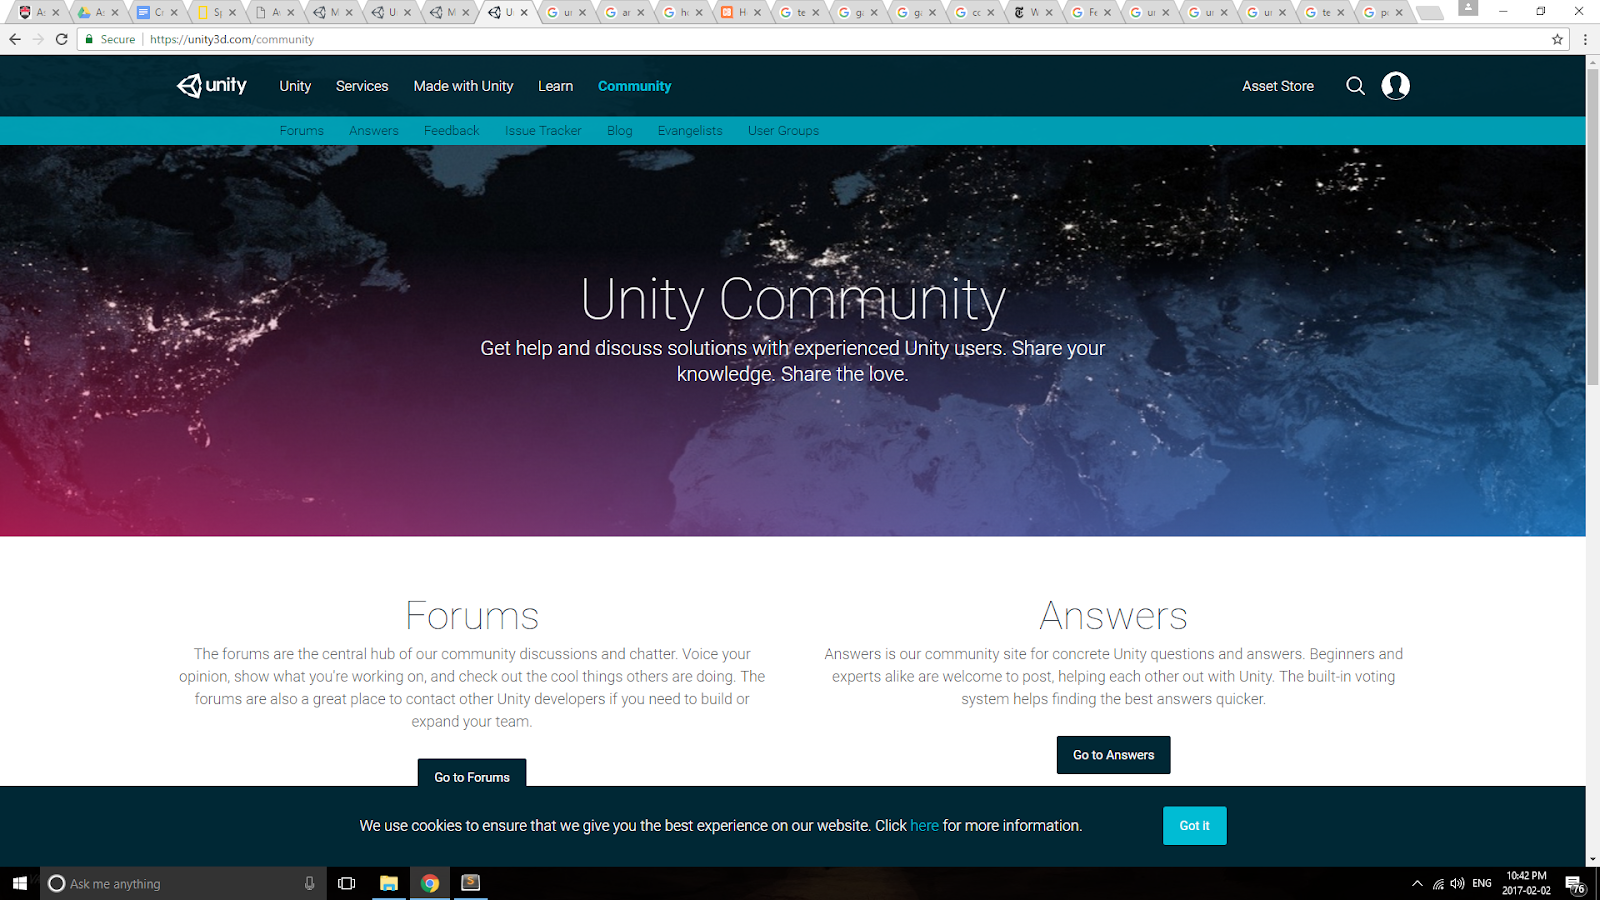Image resolution: width=1600 pixels, height=900 pixels.
Task: Click the Unity Community hero title
Action: 793,300
